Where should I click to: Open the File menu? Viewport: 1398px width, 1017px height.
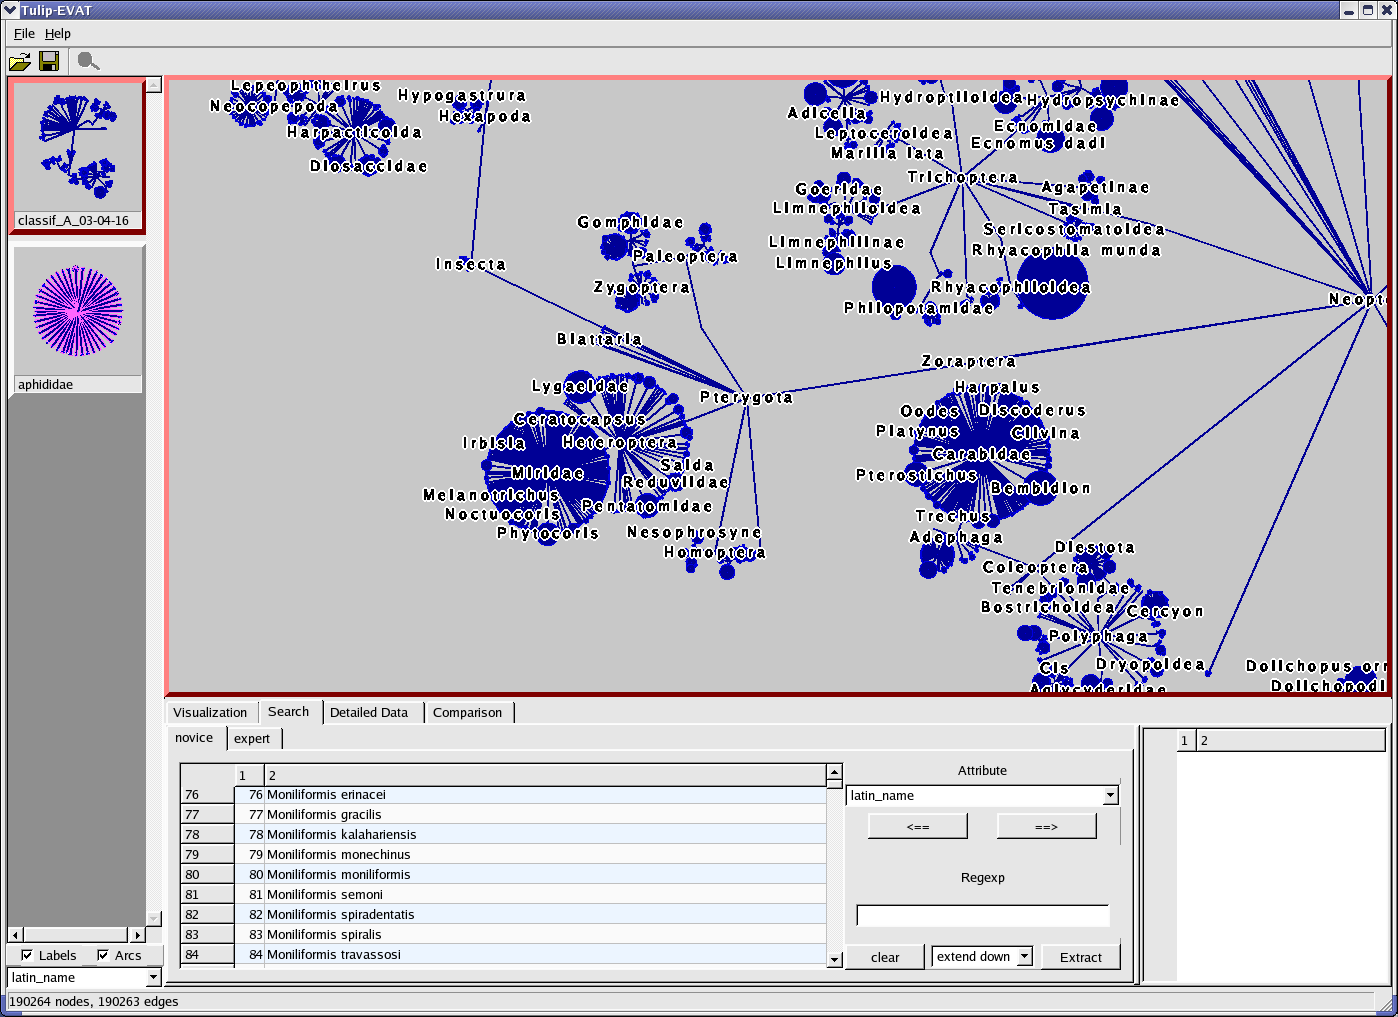24,33
